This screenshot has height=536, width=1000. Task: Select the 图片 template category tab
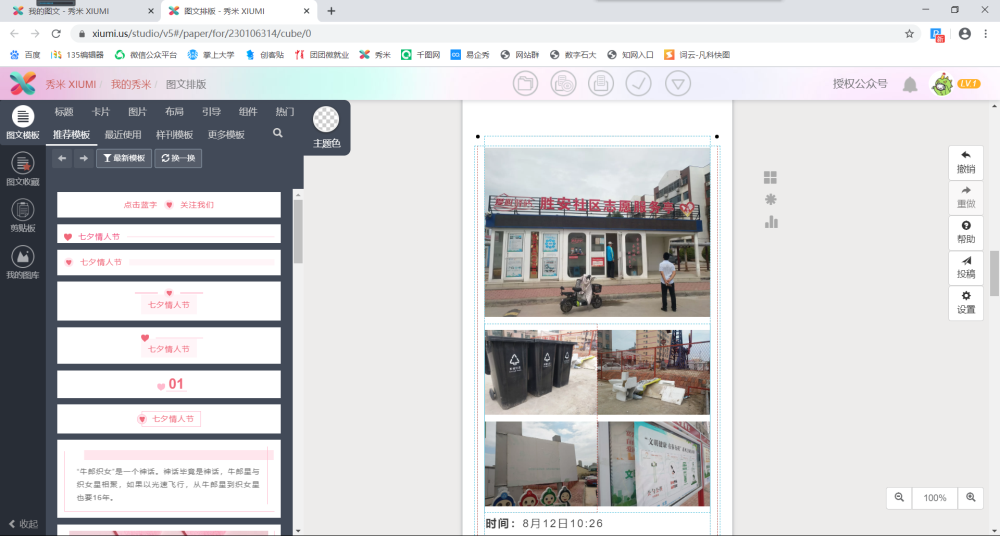tap(137, 112)
